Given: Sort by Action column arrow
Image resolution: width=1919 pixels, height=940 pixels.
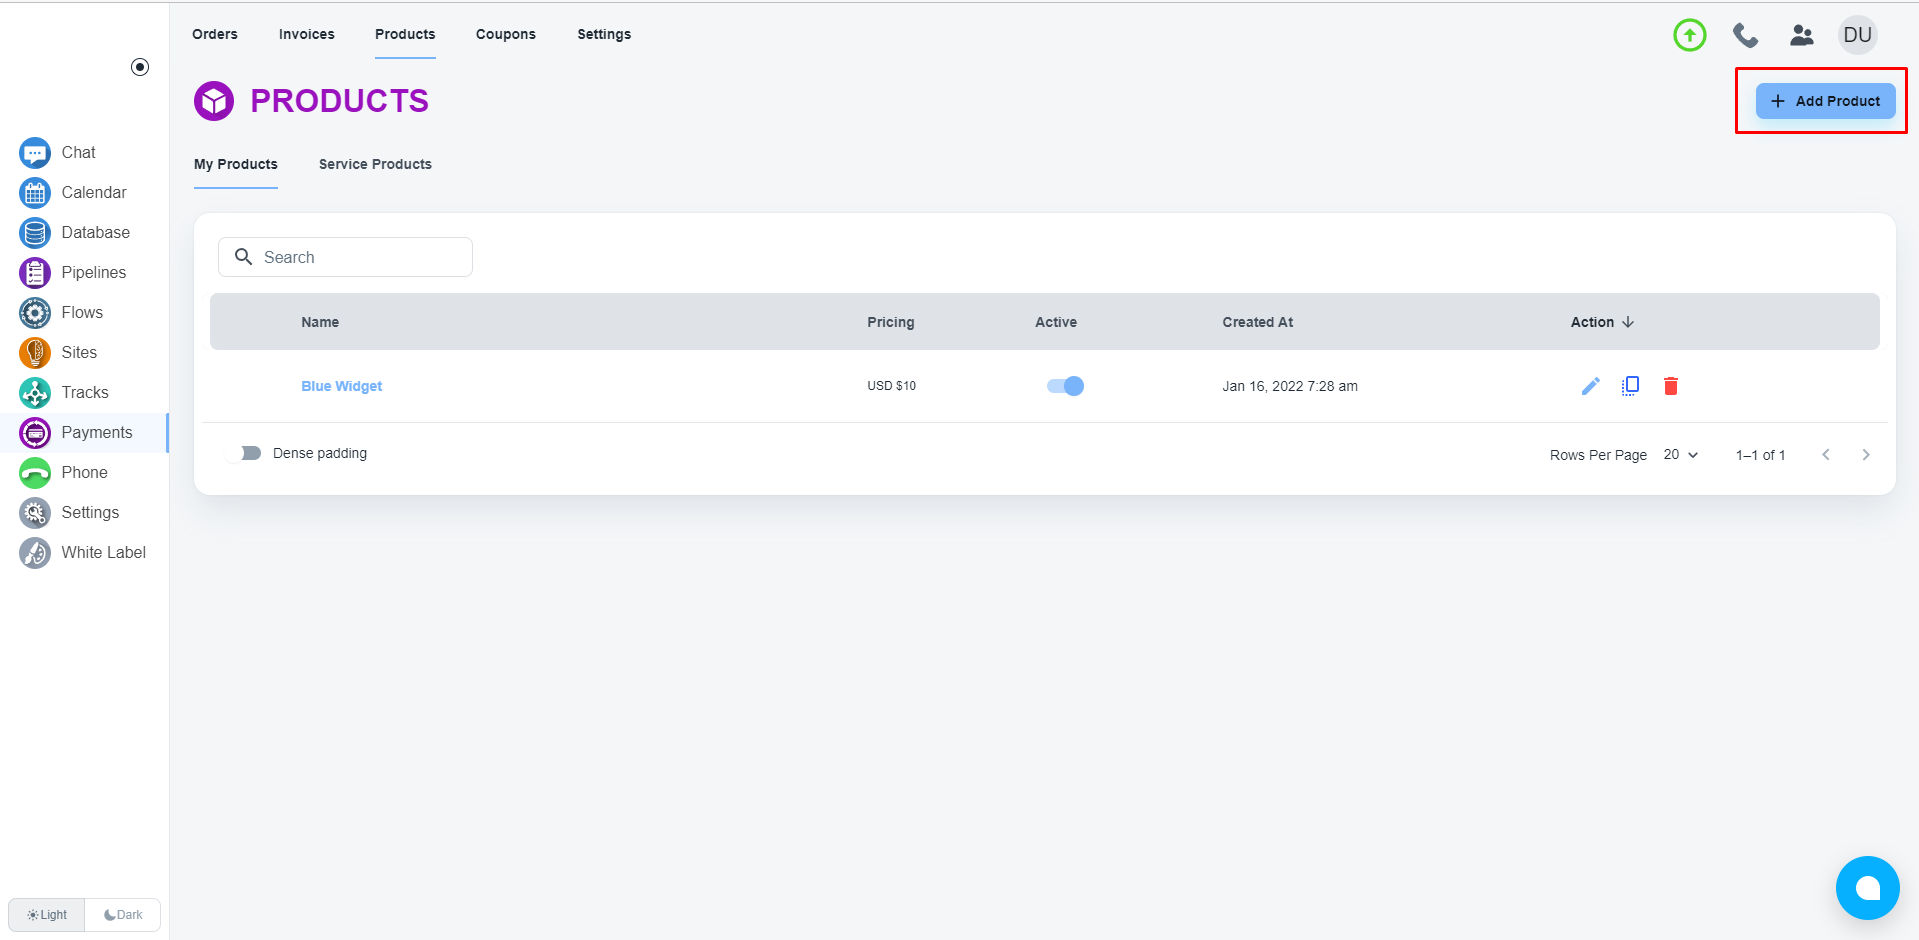Looking at the screenshot, I should pyautogui.click(x=1628, y=322).
